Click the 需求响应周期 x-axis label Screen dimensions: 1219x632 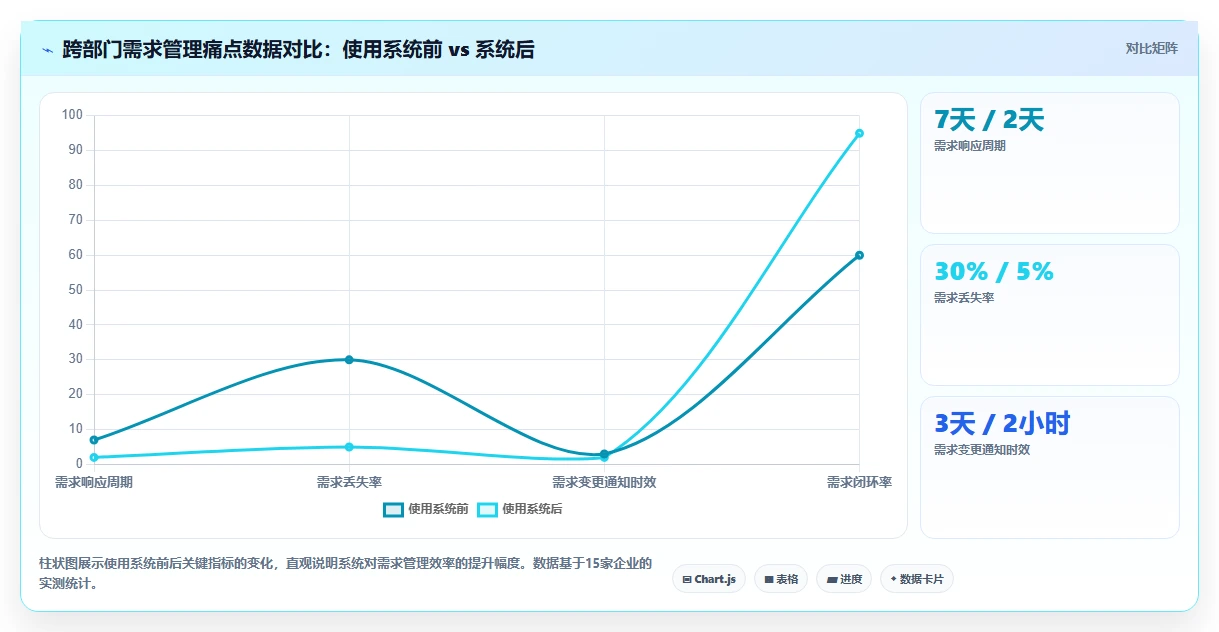point(94,482)
